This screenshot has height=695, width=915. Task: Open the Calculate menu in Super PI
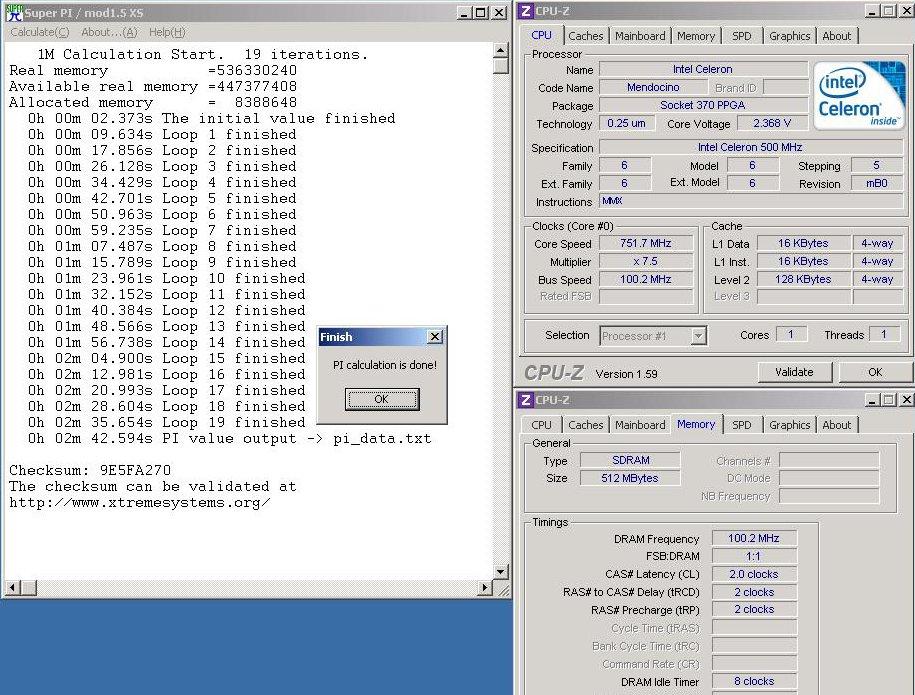[40, 32]
